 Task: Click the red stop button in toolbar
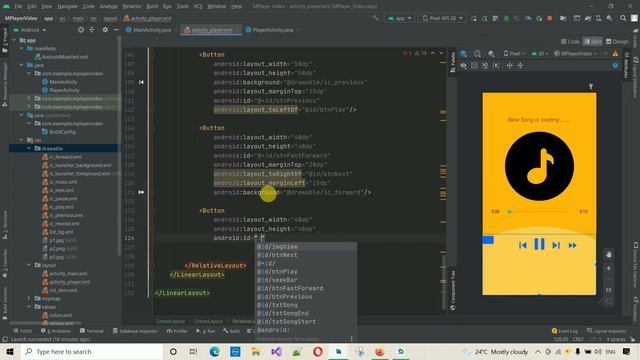tap(550, 18)
